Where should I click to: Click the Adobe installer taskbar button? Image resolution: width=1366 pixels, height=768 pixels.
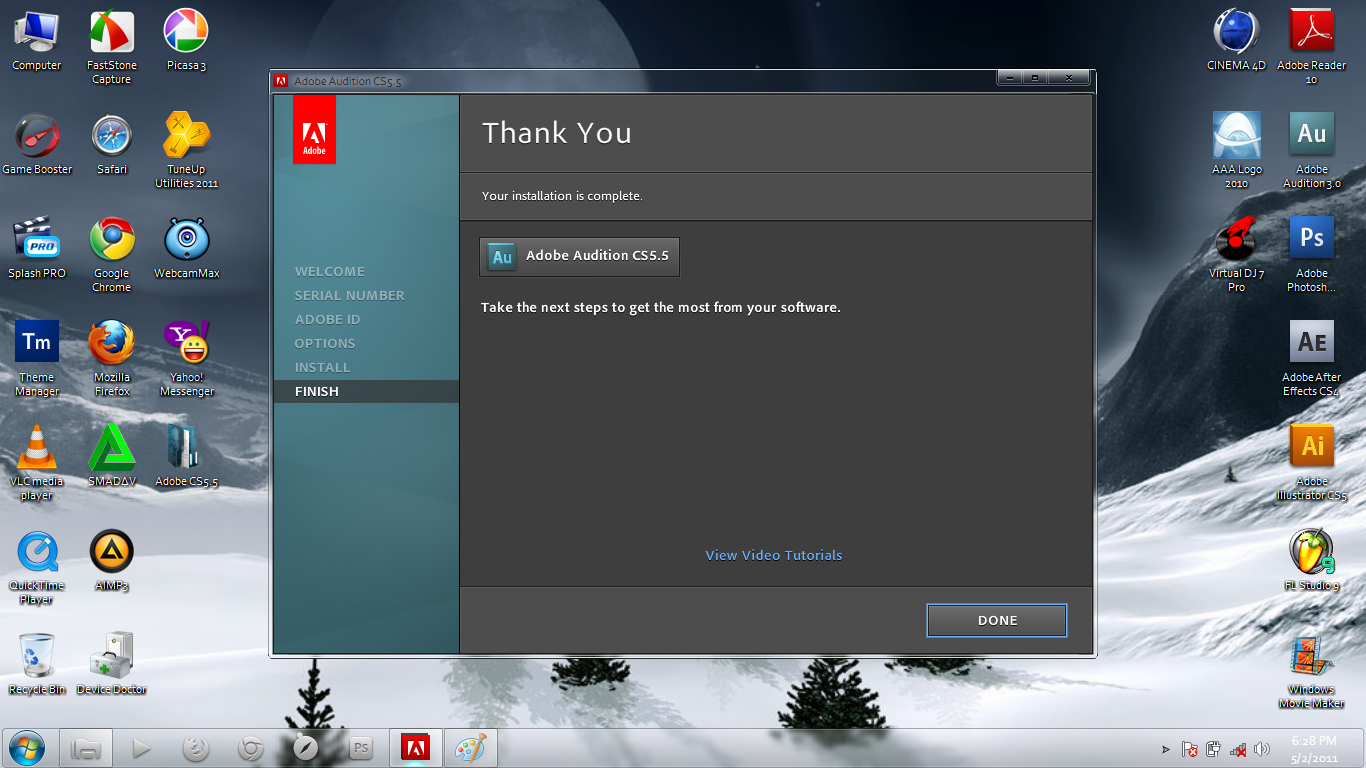(x=415, y=748)
